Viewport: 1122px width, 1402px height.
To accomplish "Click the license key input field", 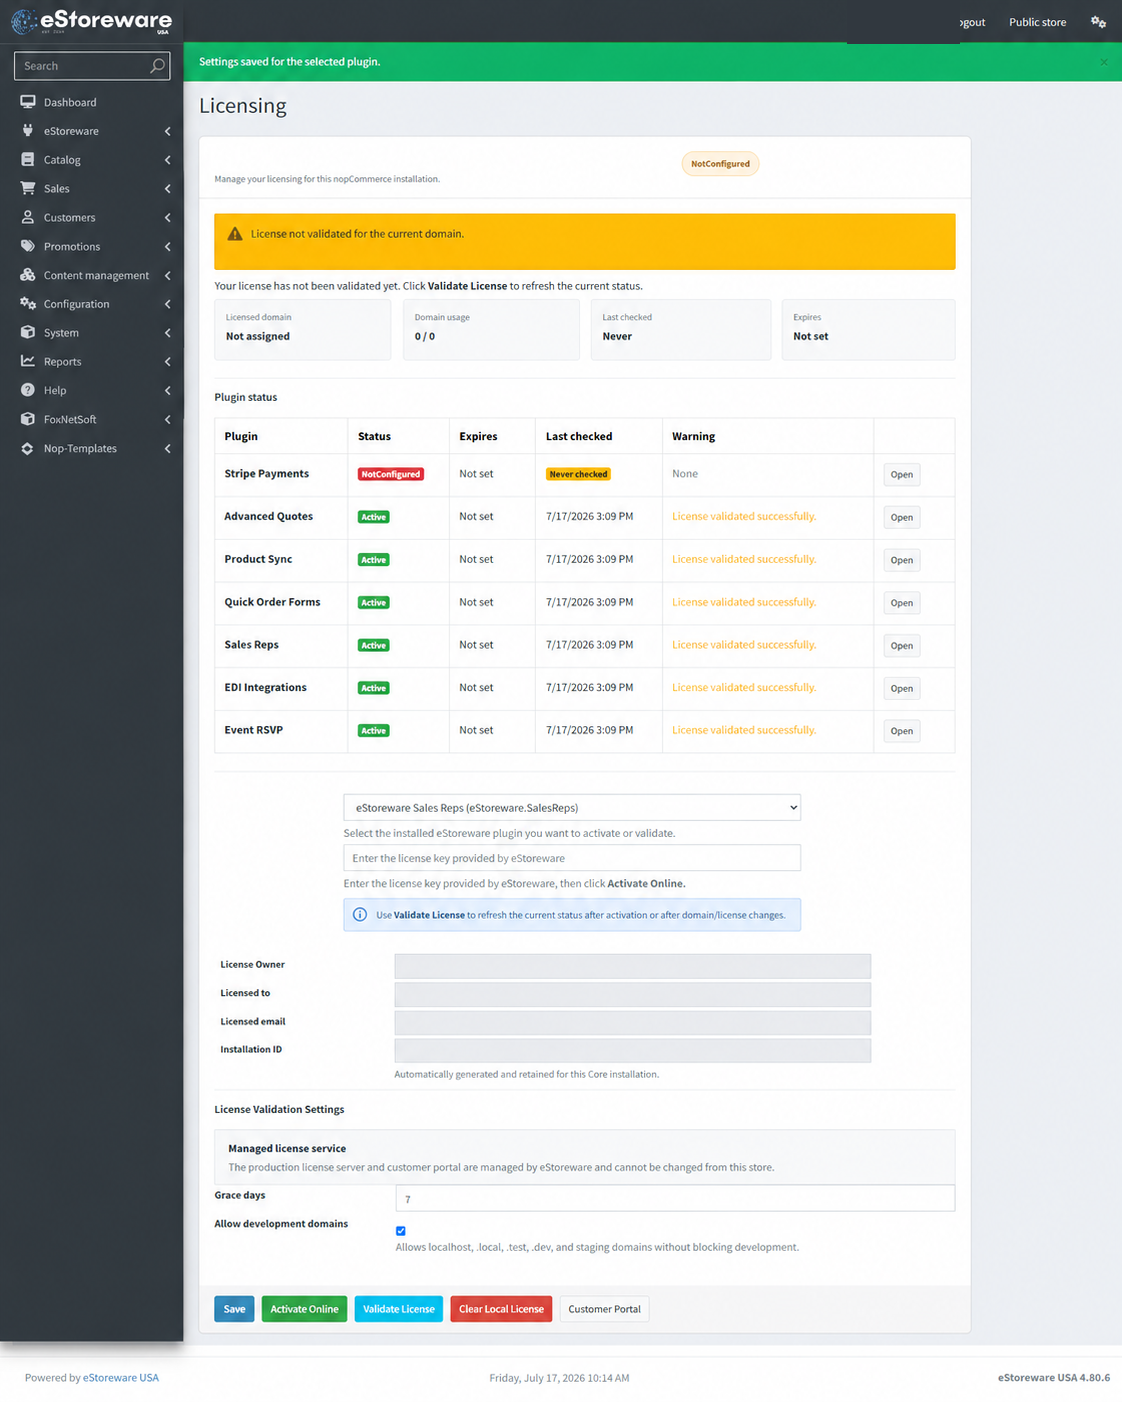I will (572, 858).
